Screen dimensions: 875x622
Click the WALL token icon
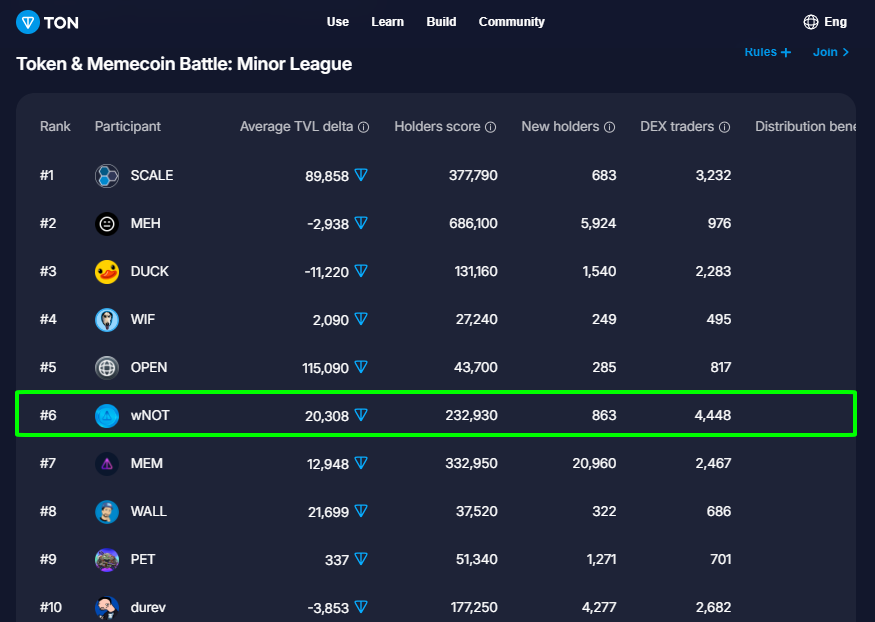(x=107, y=512)
